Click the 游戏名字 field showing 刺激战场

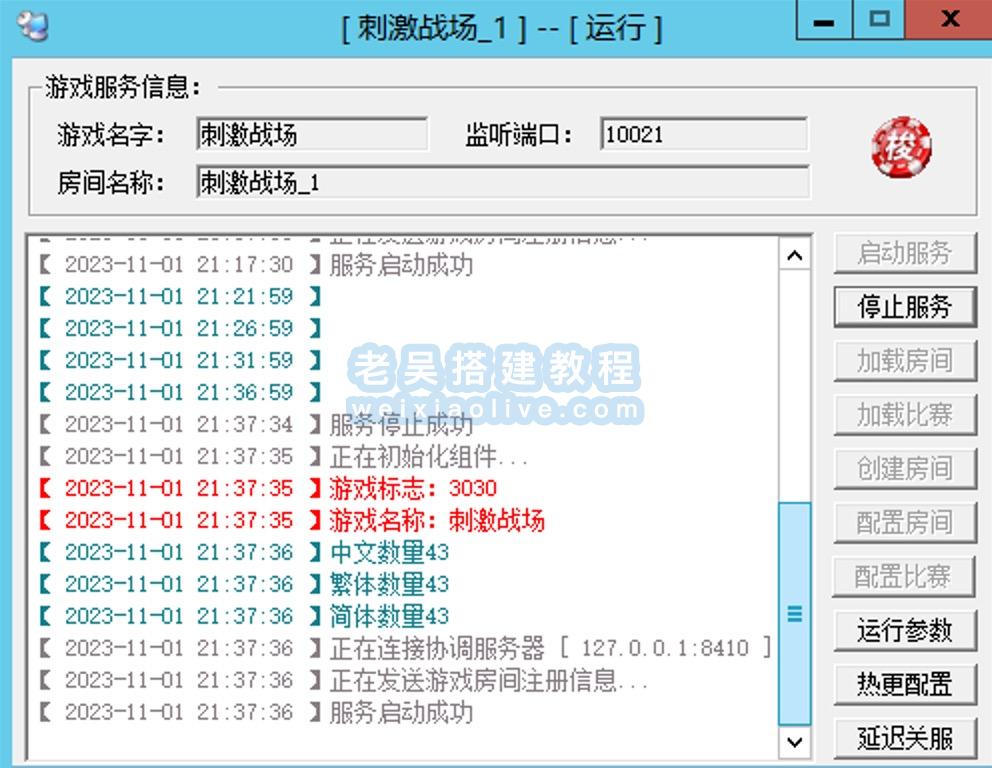(310, 134)
